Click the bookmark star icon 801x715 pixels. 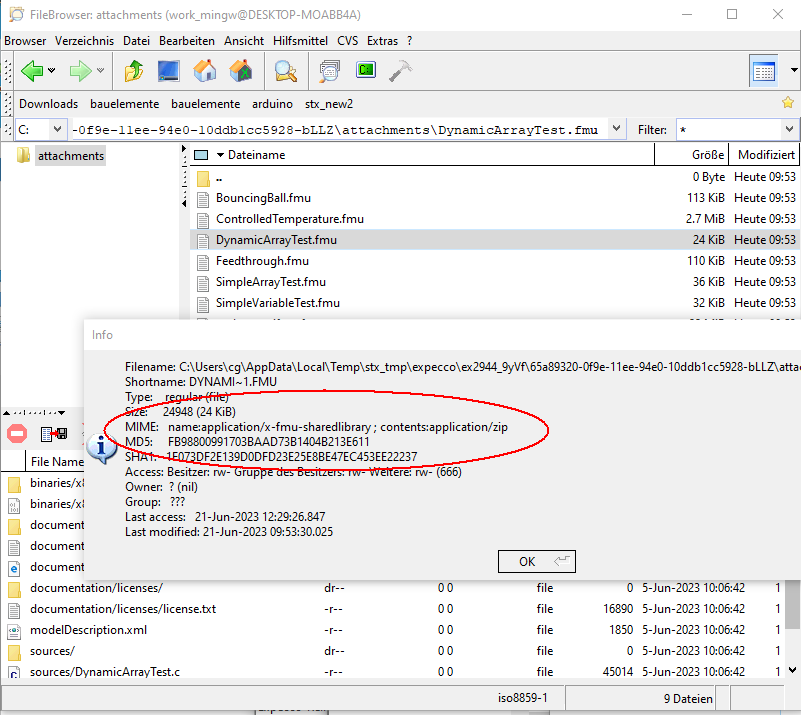point(788,103)
